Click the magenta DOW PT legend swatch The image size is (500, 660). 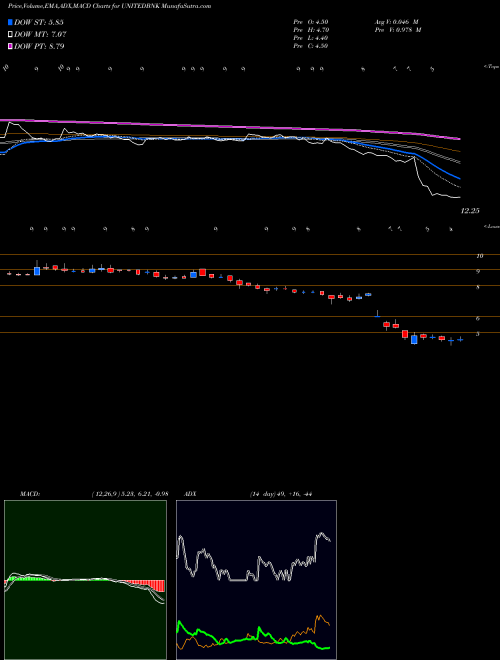[10, 46]
